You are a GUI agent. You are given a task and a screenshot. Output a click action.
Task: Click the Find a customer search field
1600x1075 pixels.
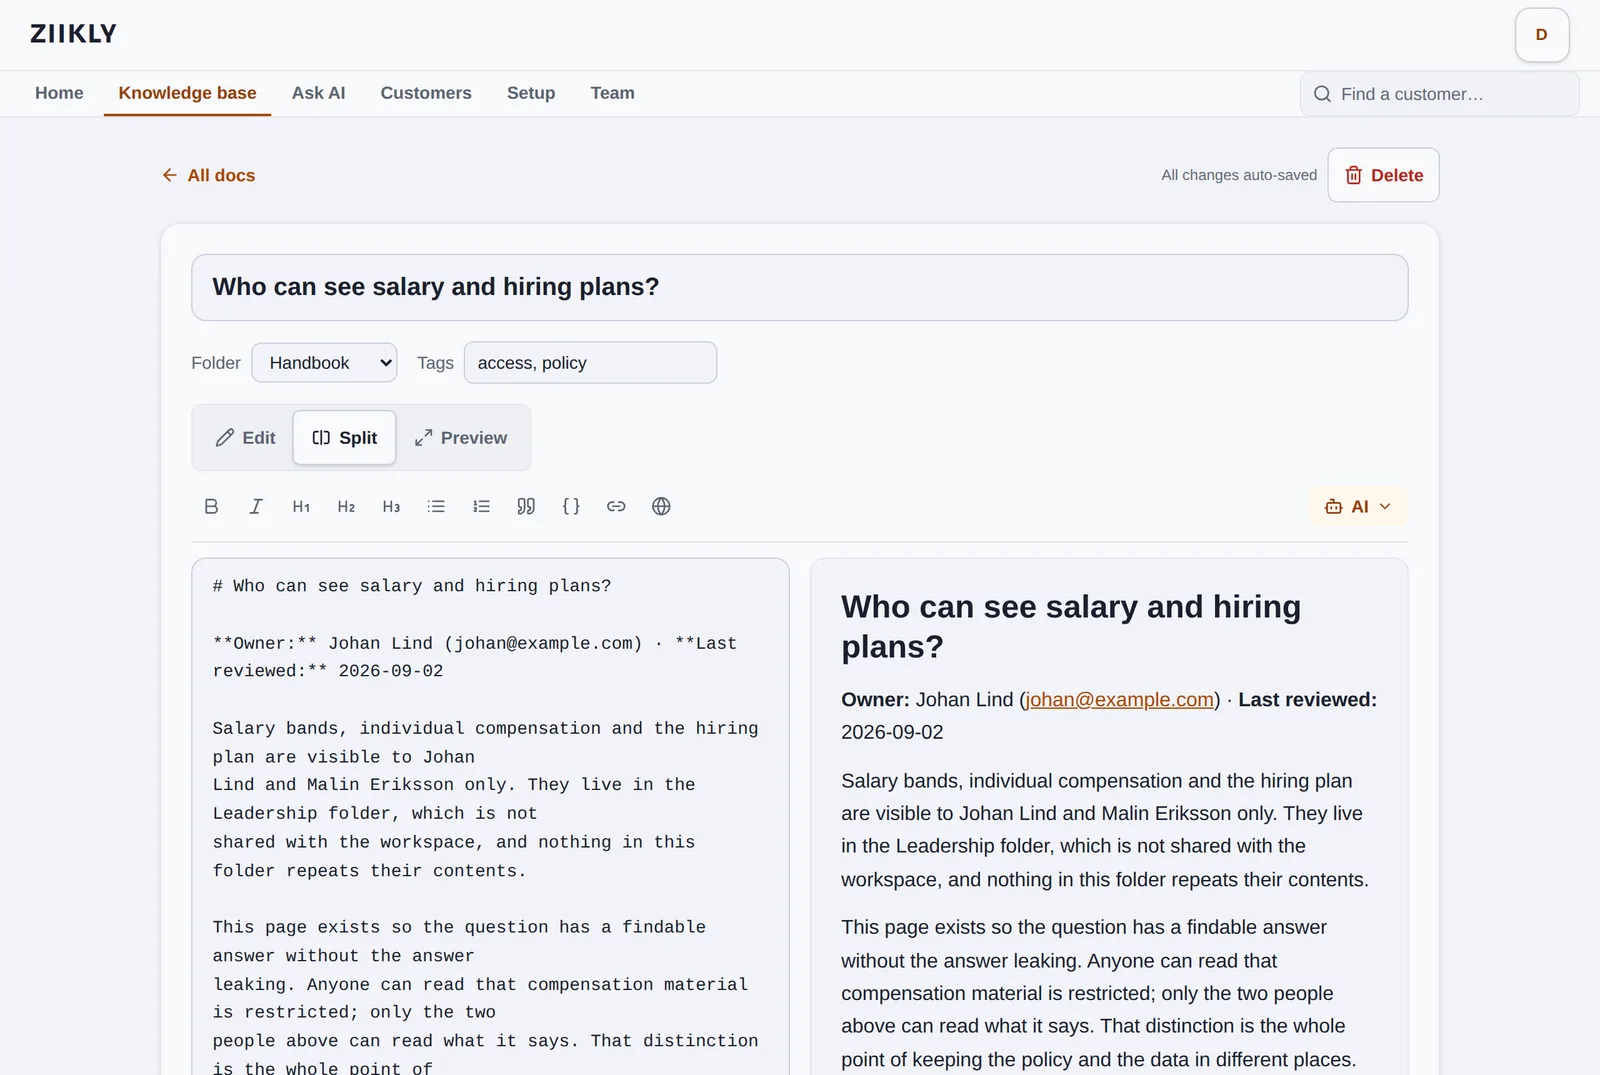click(1439, 94)
